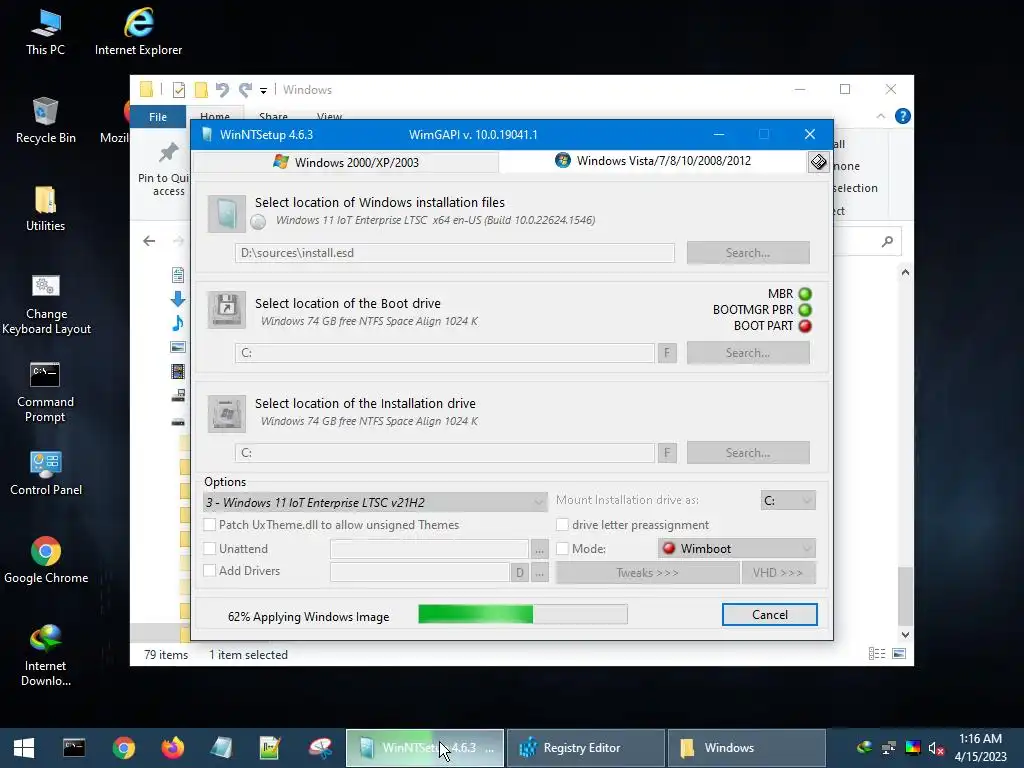Open Control Panel desktop icon
1024x768 pixels.
46,473
